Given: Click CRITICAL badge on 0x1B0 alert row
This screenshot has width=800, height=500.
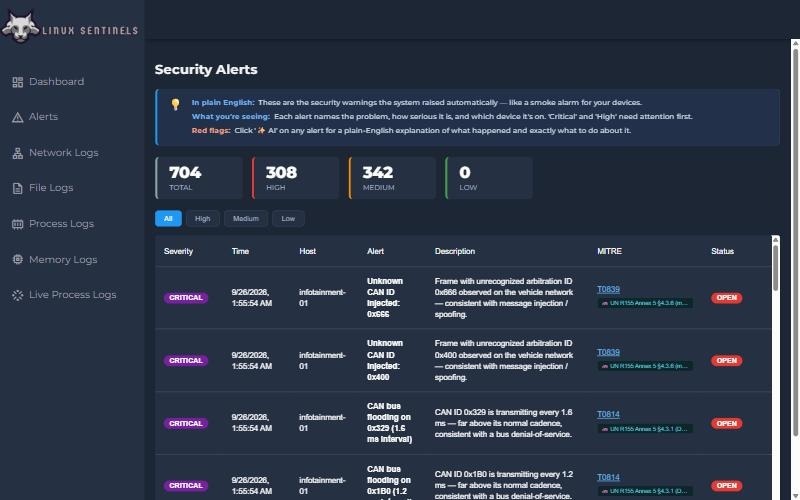Looking at the screenshot, I should [186, 486].
